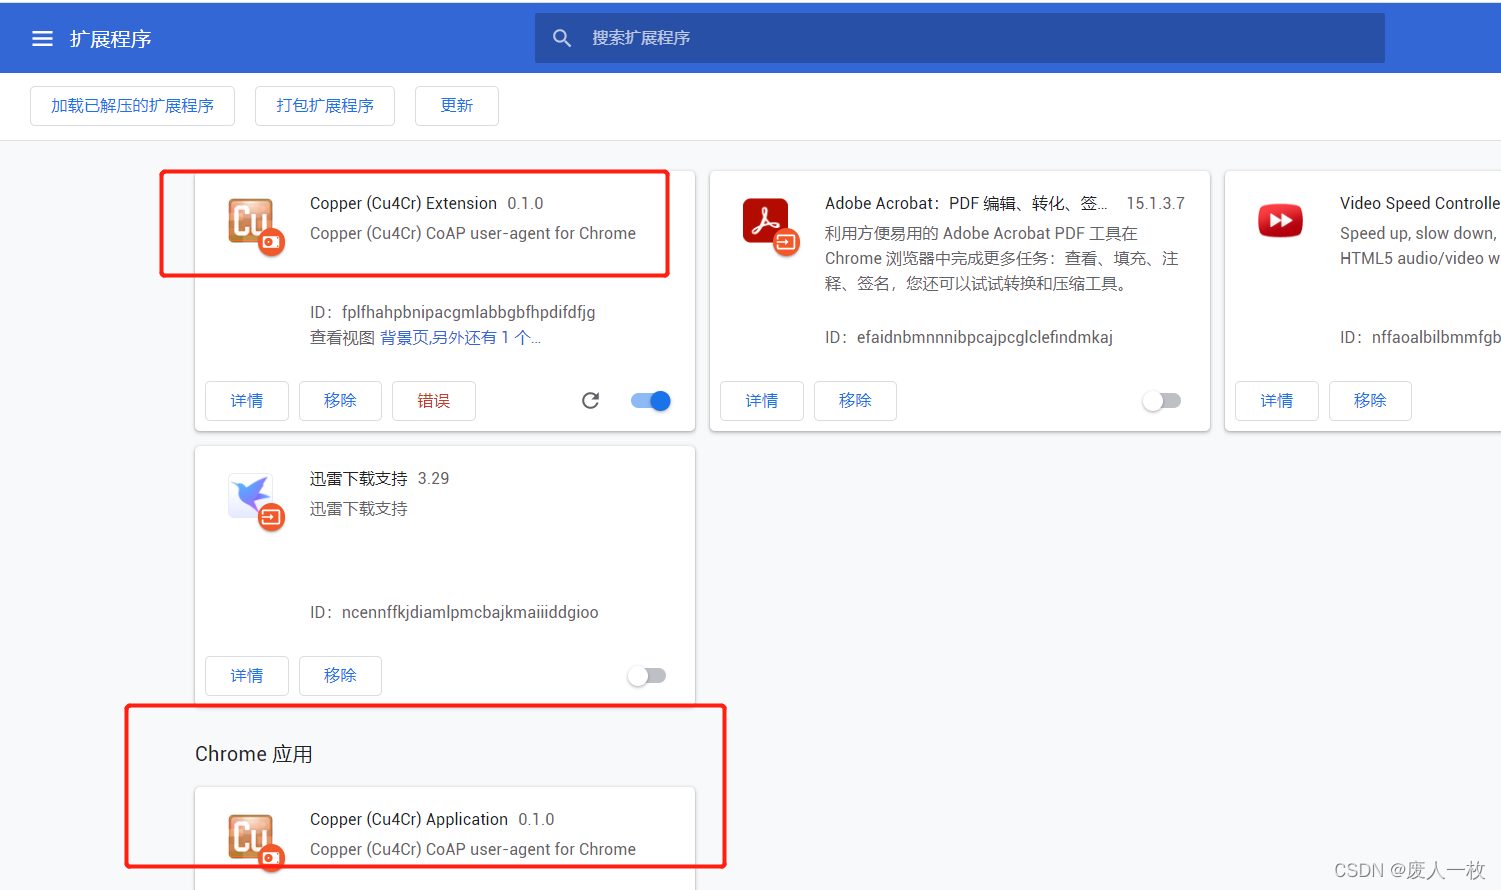Click the orange badge on the Copper icon
The width and height of the screenshot is (1501, 890).
271,241
